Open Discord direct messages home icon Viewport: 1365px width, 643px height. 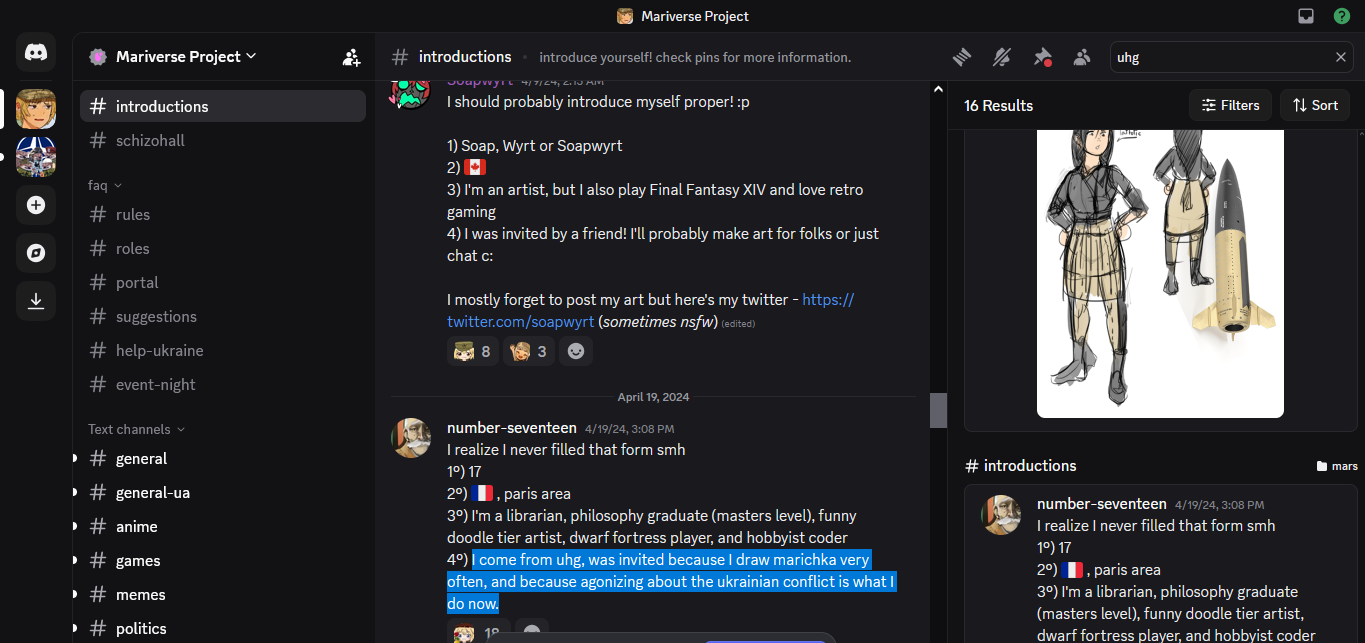[x=36, y=52]
